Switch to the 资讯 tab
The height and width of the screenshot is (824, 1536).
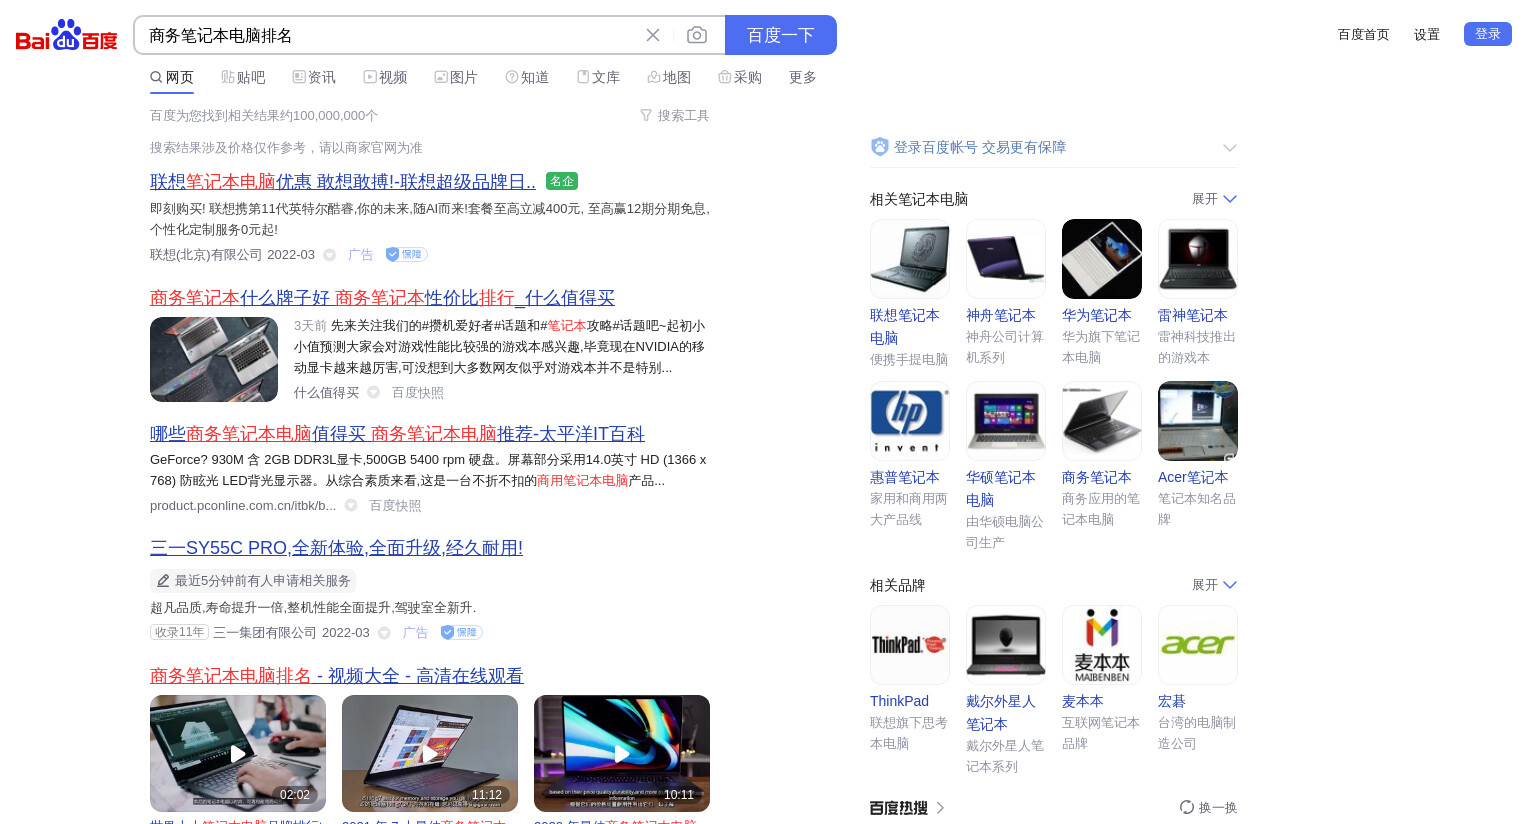[x=314, y=77]
